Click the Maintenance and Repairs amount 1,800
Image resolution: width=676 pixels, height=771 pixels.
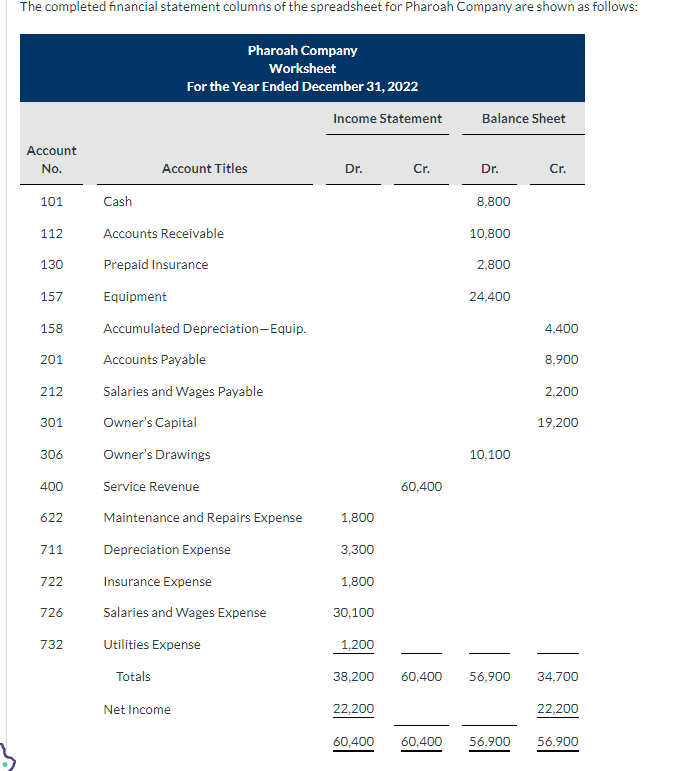(357, 518)
